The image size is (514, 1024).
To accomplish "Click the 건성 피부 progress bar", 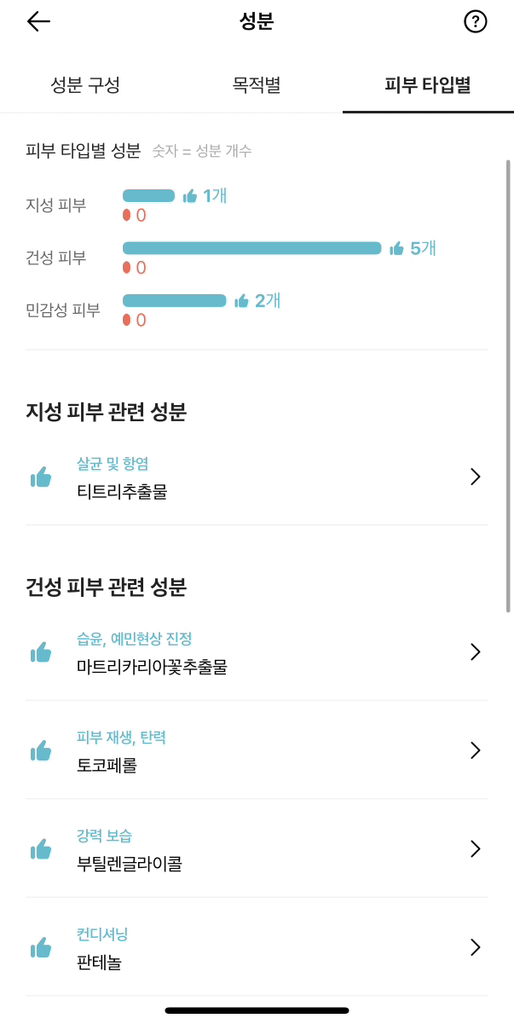I will 252,248.
